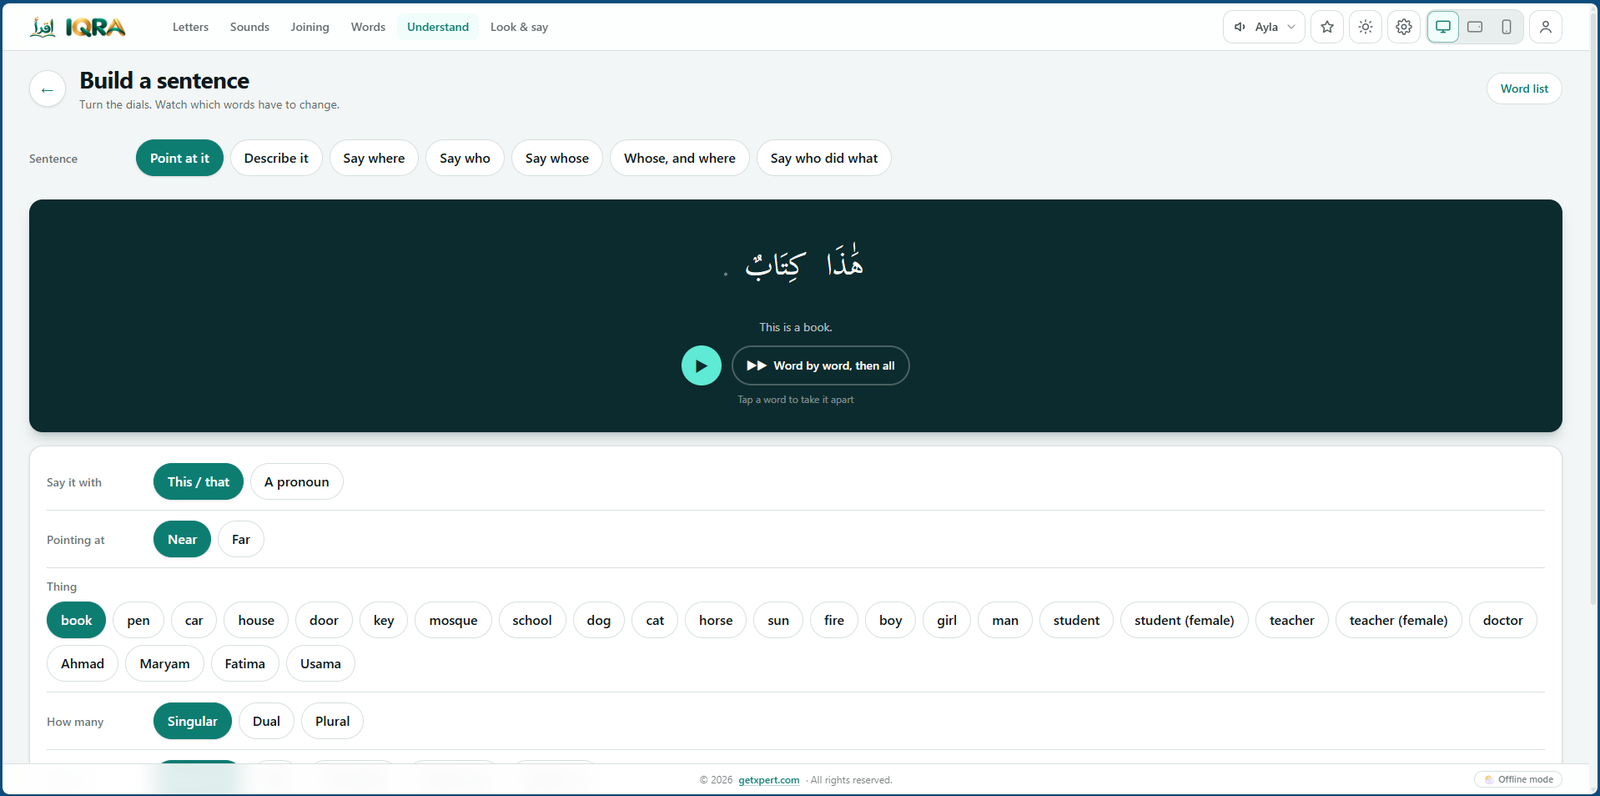Go back with the arrow button

pyautogui.click(x=47, y=89)
